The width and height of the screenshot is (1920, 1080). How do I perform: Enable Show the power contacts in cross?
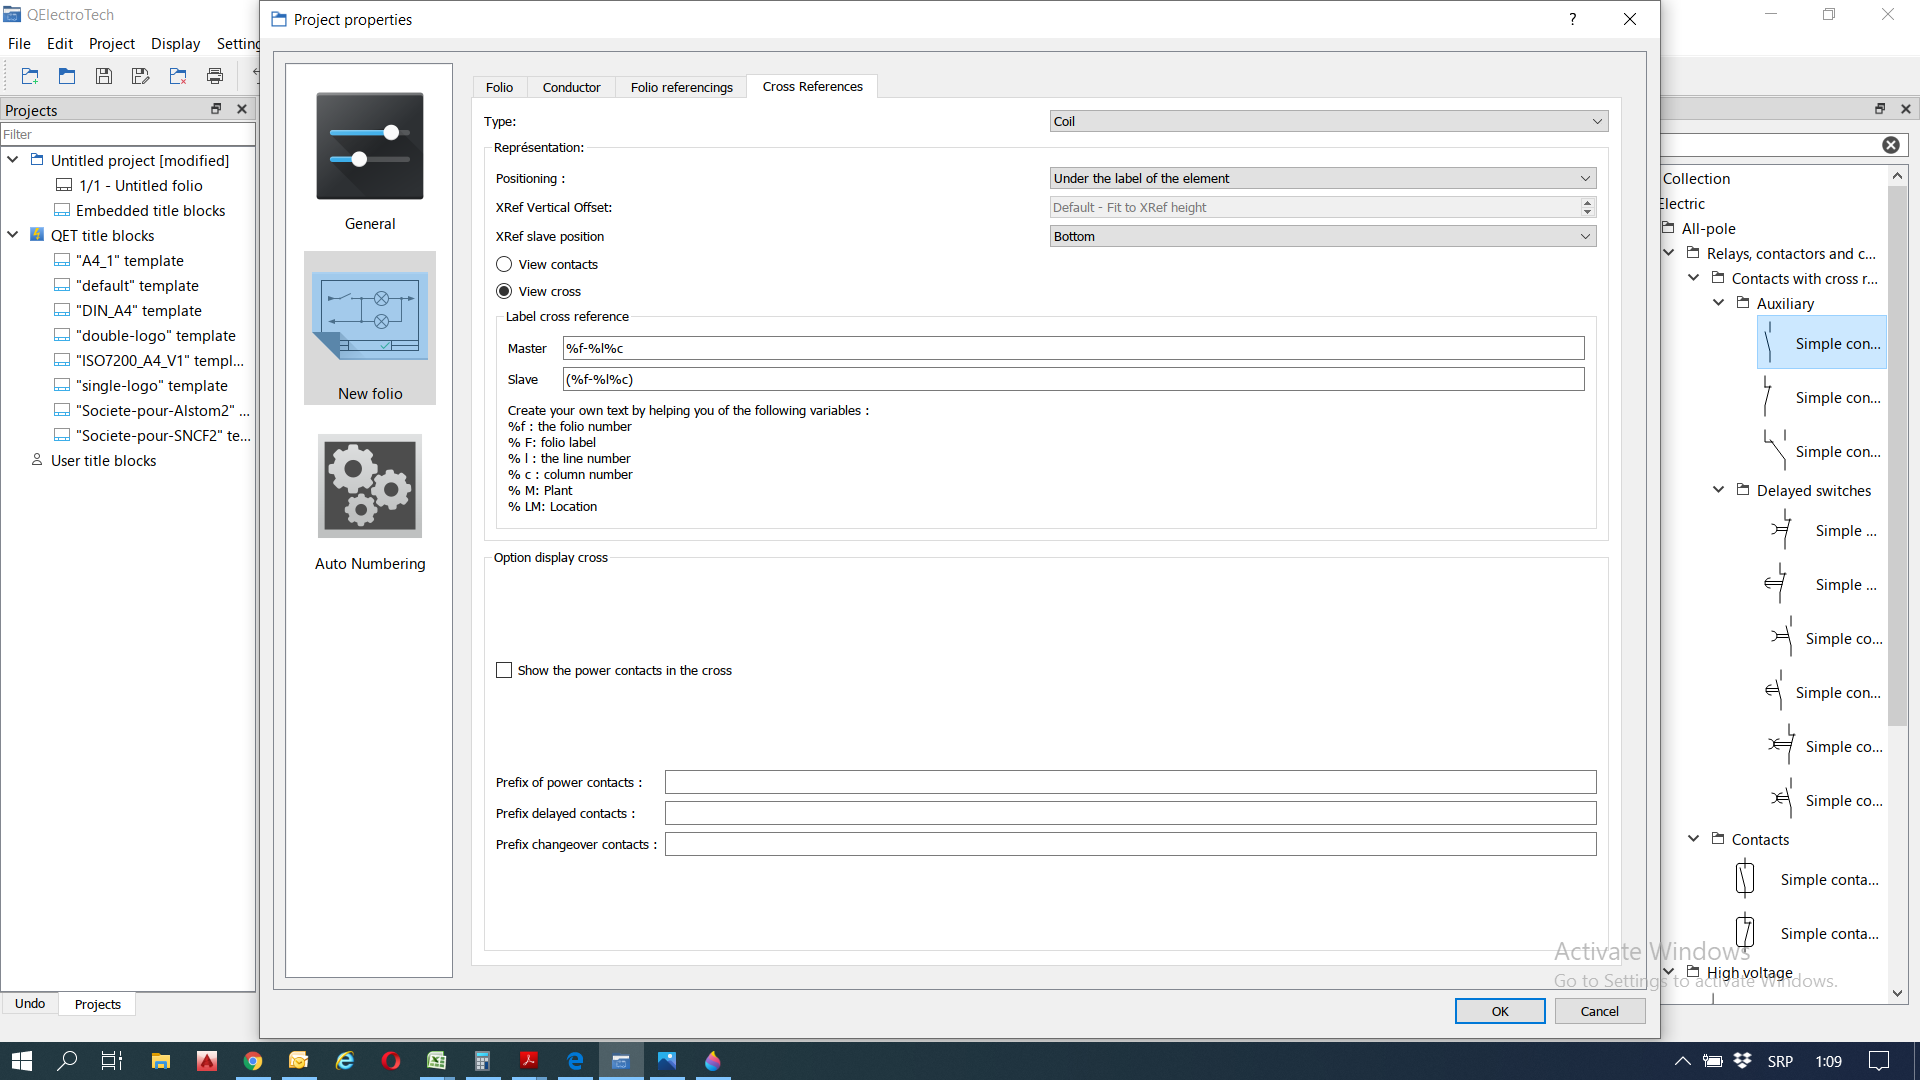[504, 670]
